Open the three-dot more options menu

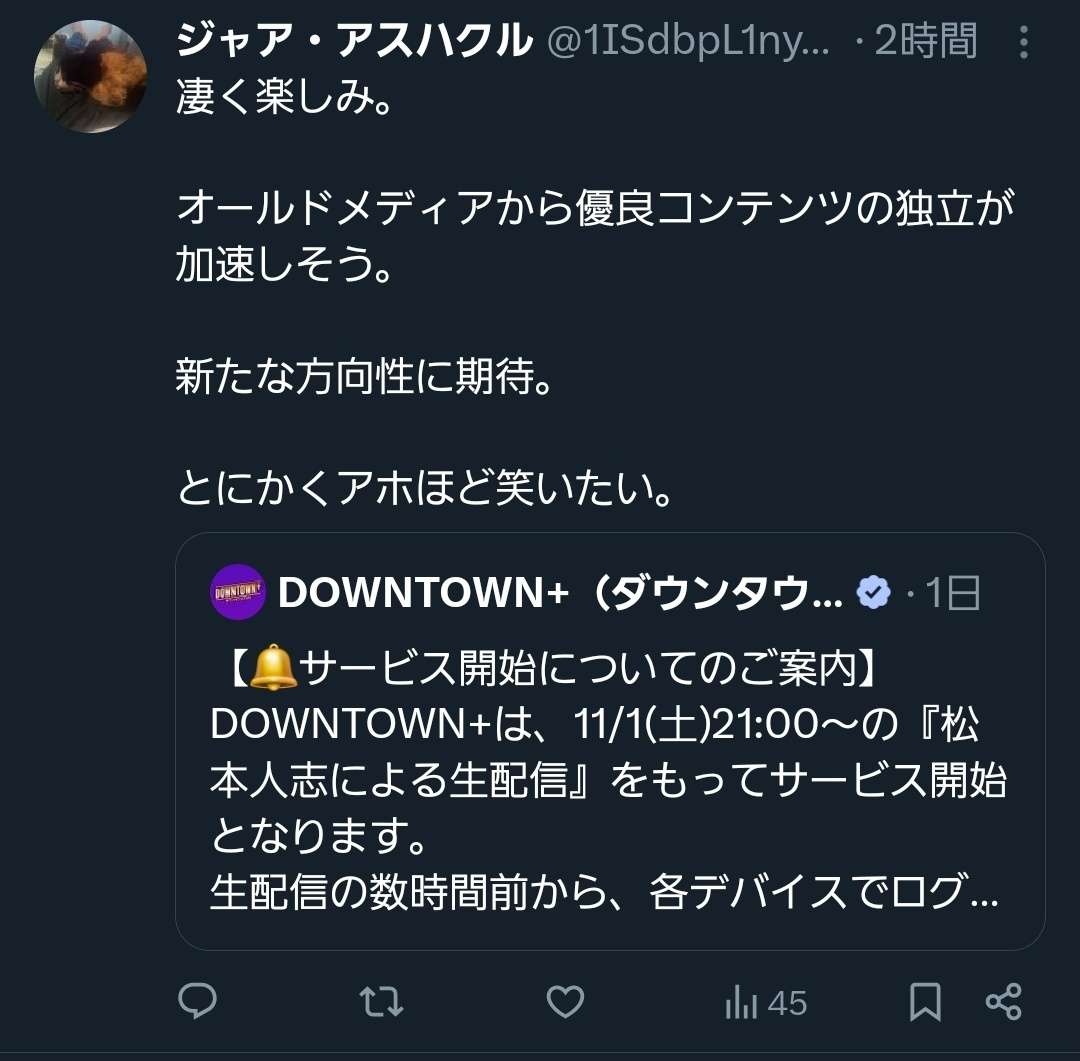tap(1023, 43)
